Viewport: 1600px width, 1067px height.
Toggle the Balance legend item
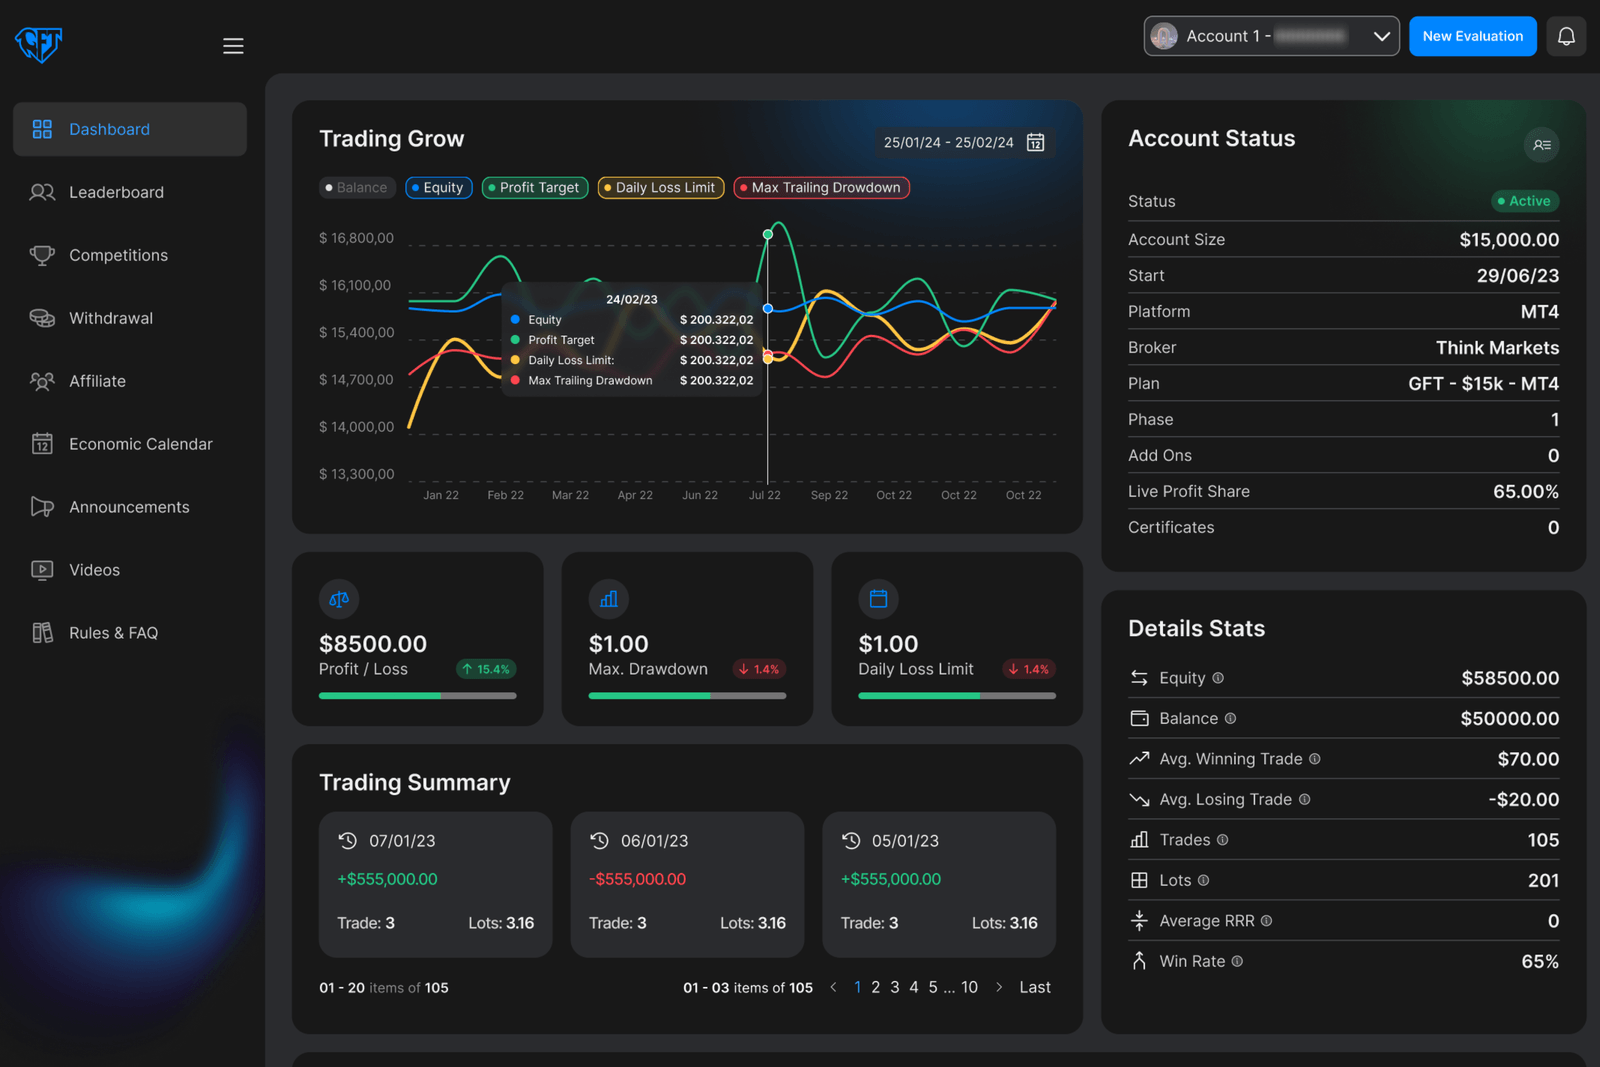(x=356, y=187)
